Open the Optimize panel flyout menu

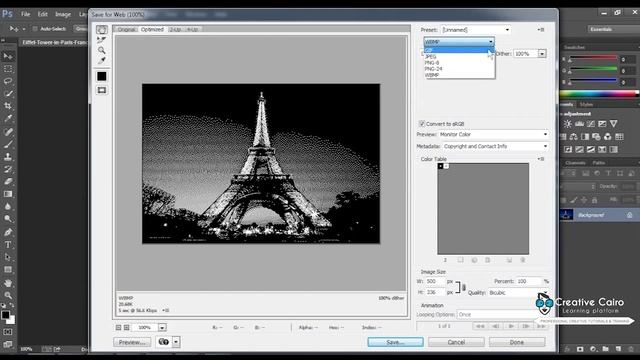click(541, 30)
